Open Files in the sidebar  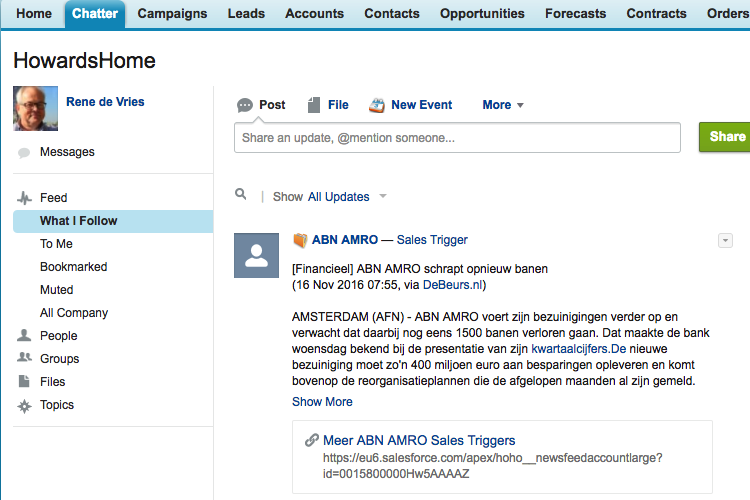(52, 382)
